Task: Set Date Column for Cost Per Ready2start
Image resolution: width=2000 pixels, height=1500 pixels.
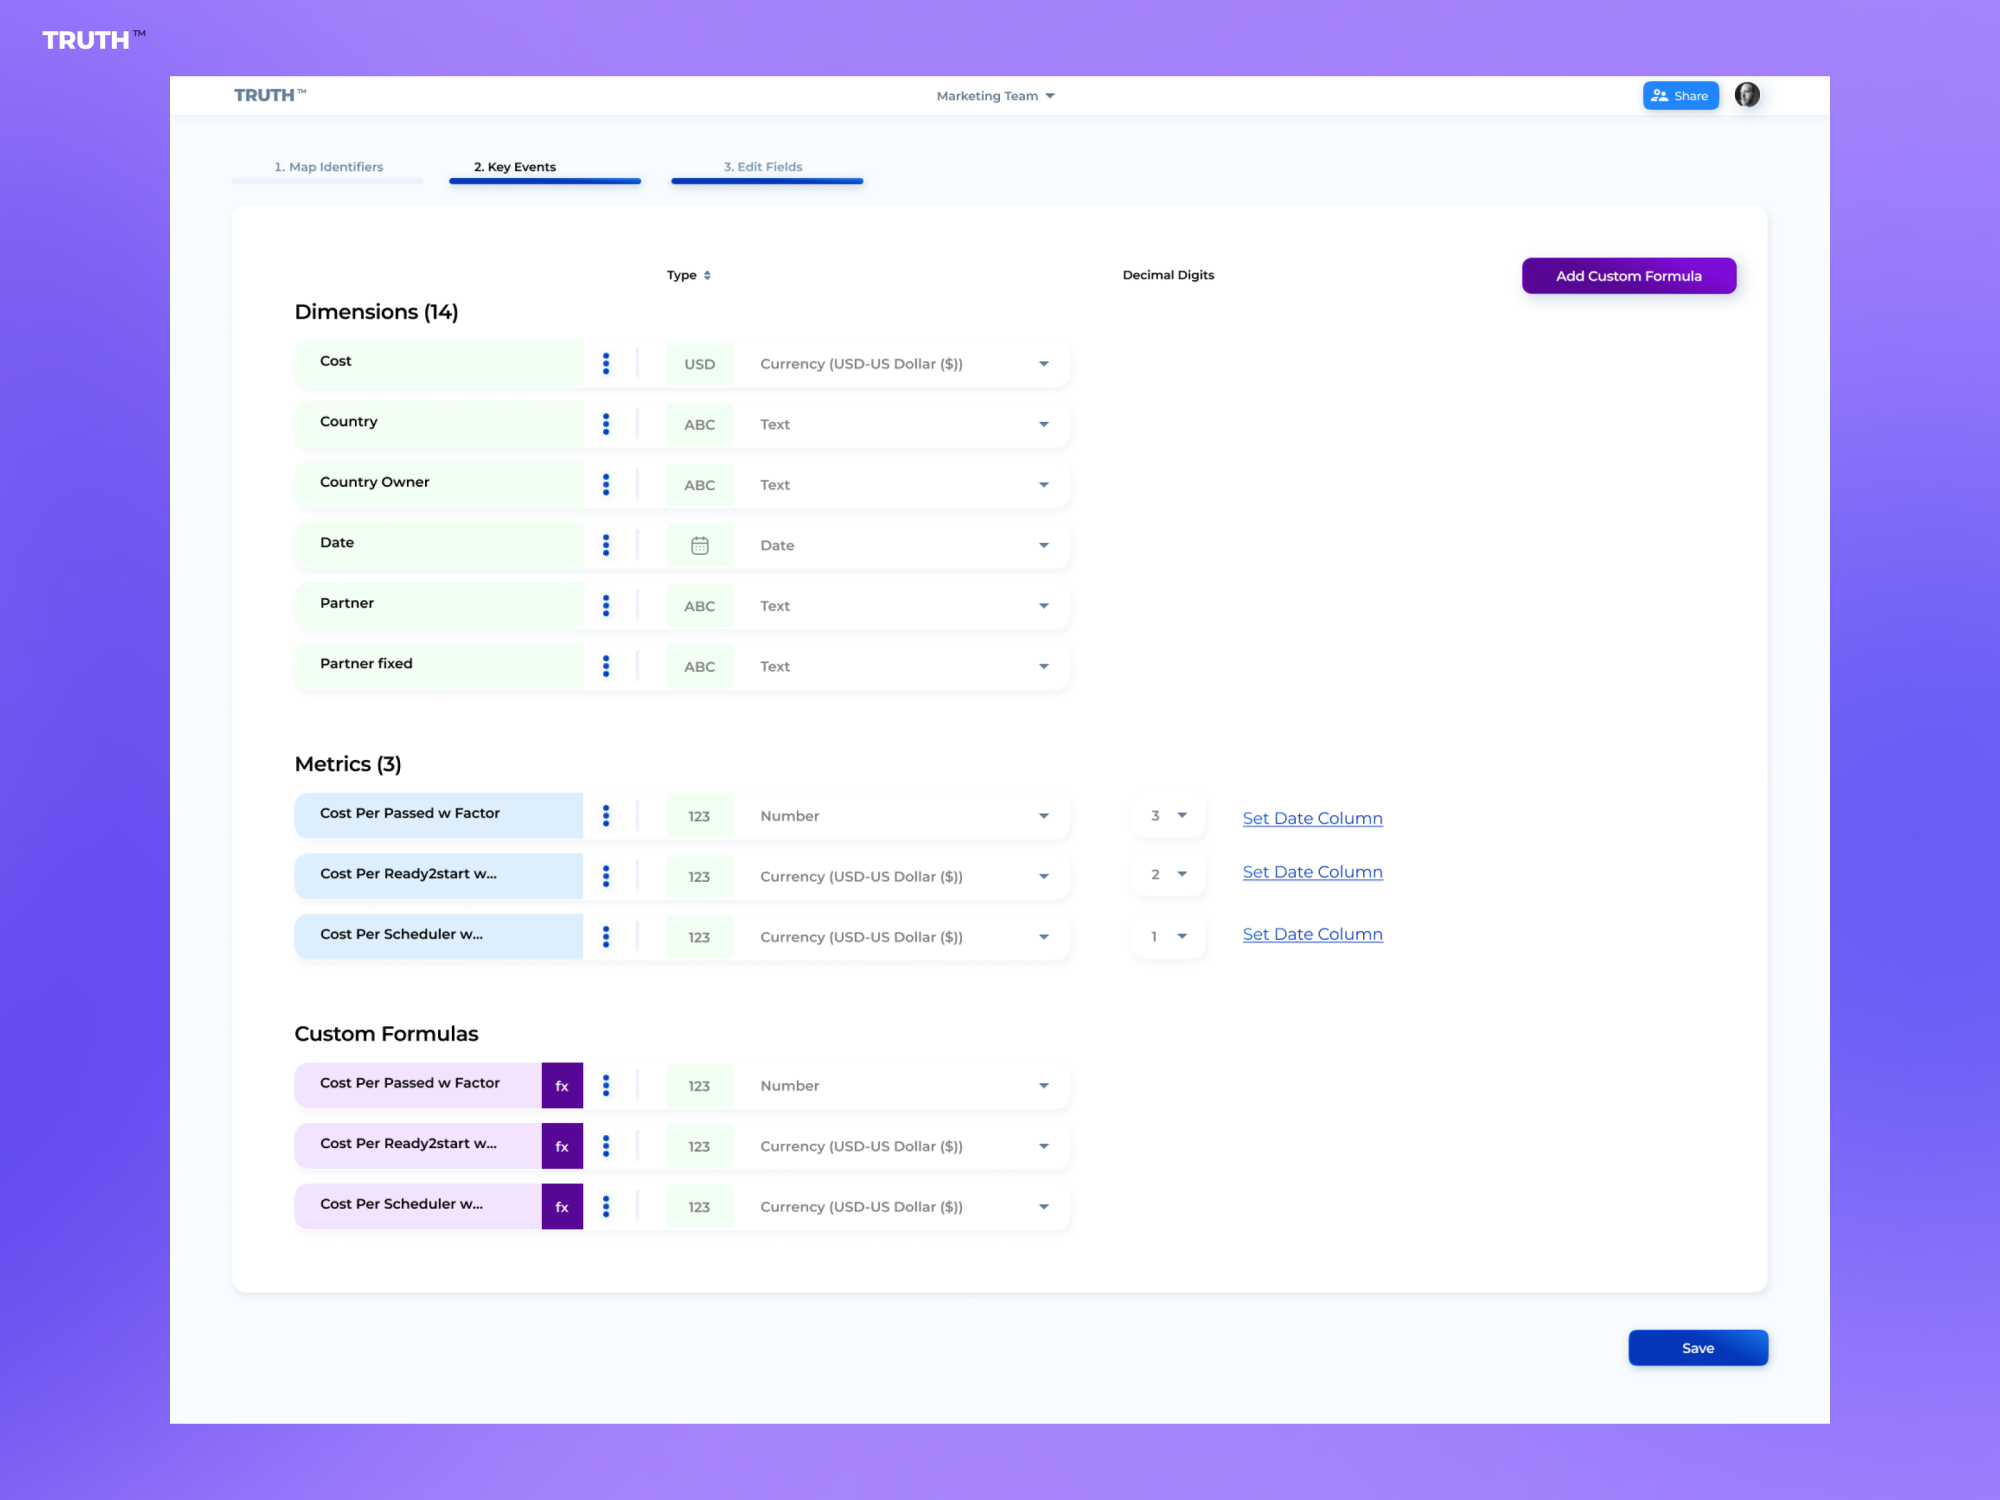Action: (x=1312, y=872)
